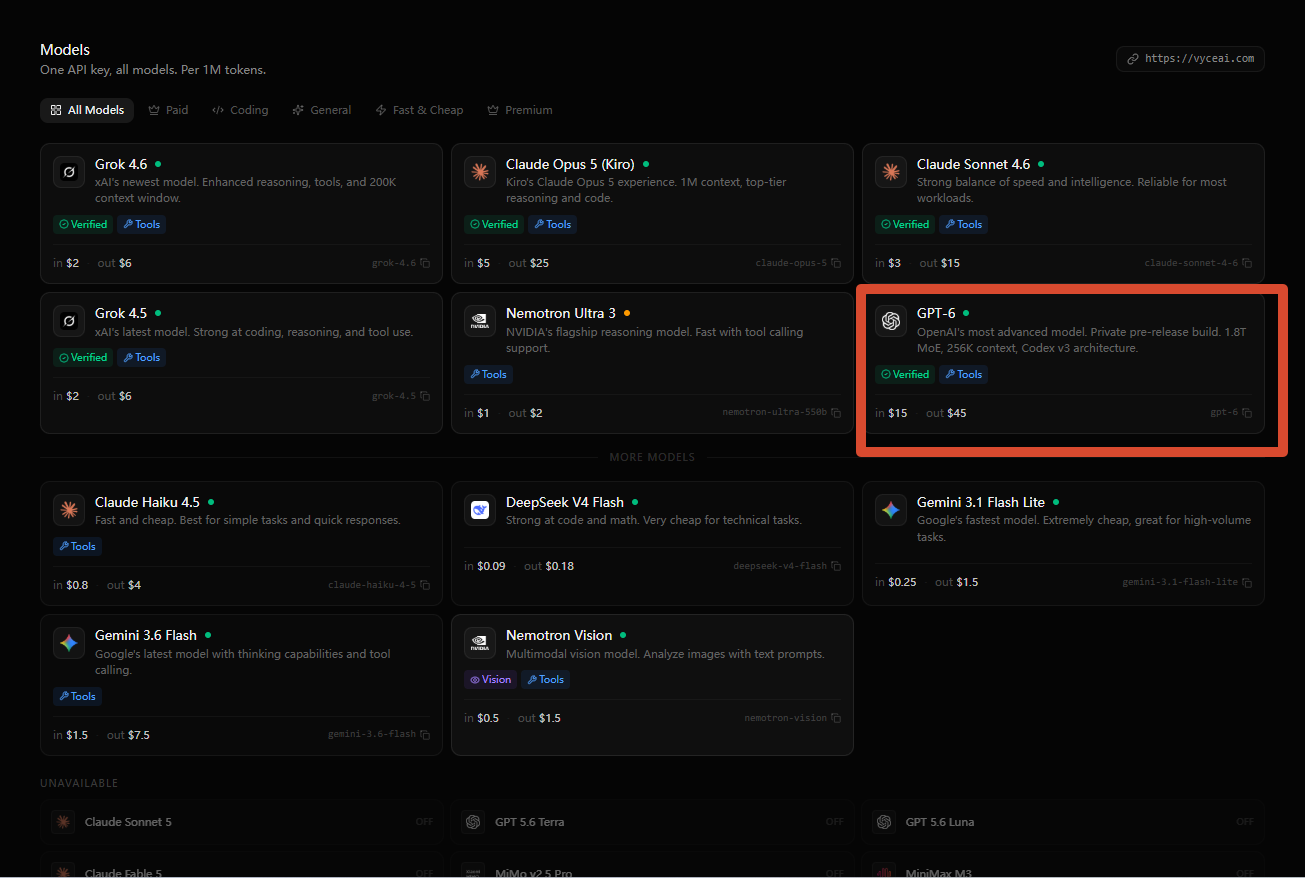Click the Nemotron Vision NVIDIA logo
This screenshot has height=878, width=1305.
480,643
